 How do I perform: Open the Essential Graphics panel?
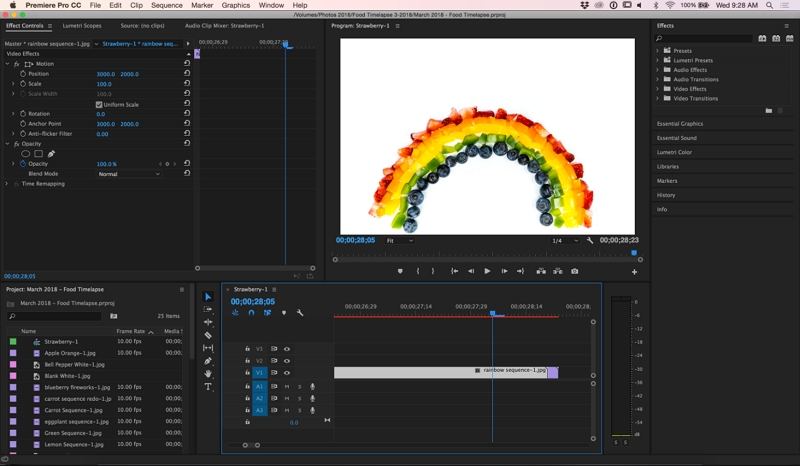(x=680, y=124)
